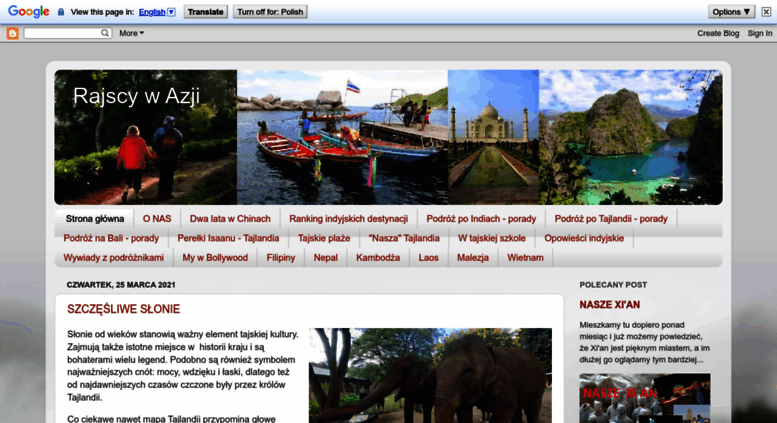Expand the More menu in Blogger bar

(131, 33)
